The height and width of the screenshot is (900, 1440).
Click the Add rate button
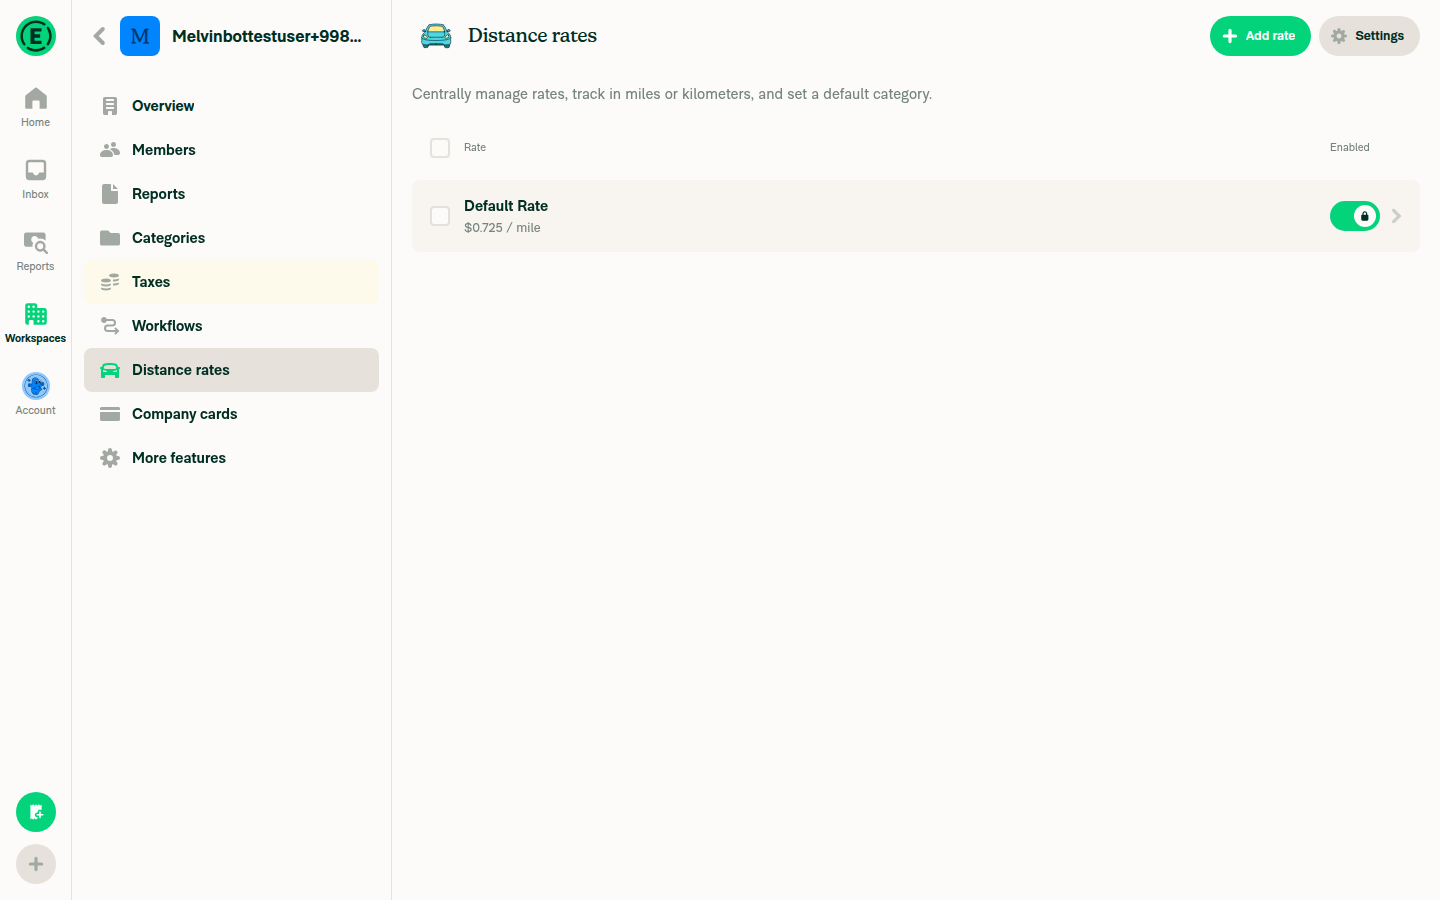tap(1260, 35)
